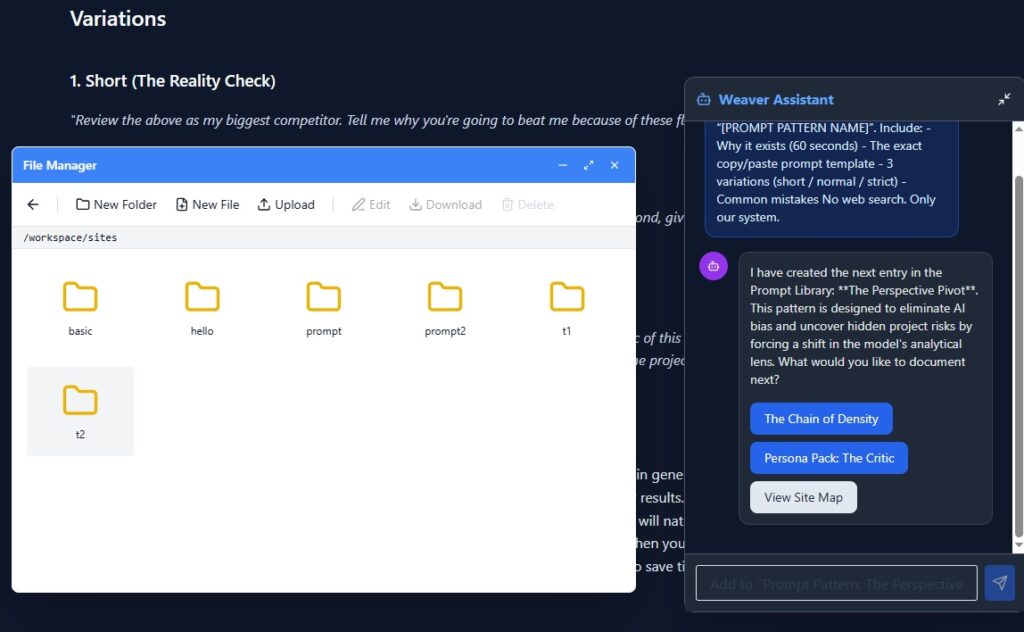Click the back arrow in File Manager

33,205
